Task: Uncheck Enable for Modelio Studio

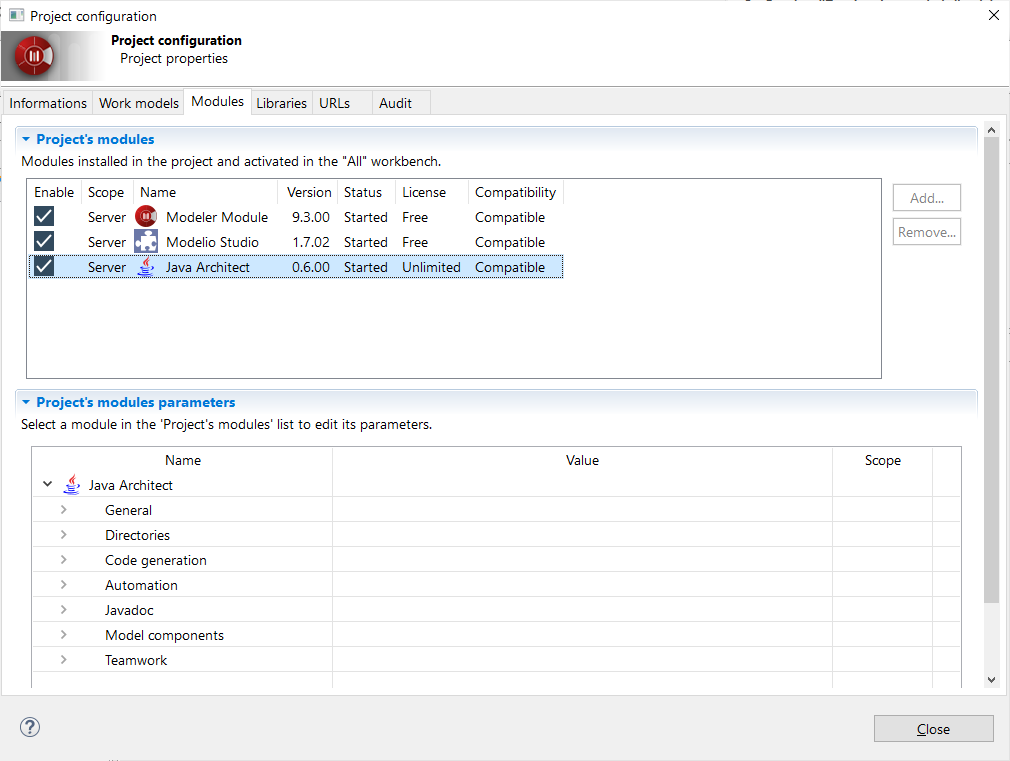Action: tap(44, 242)
